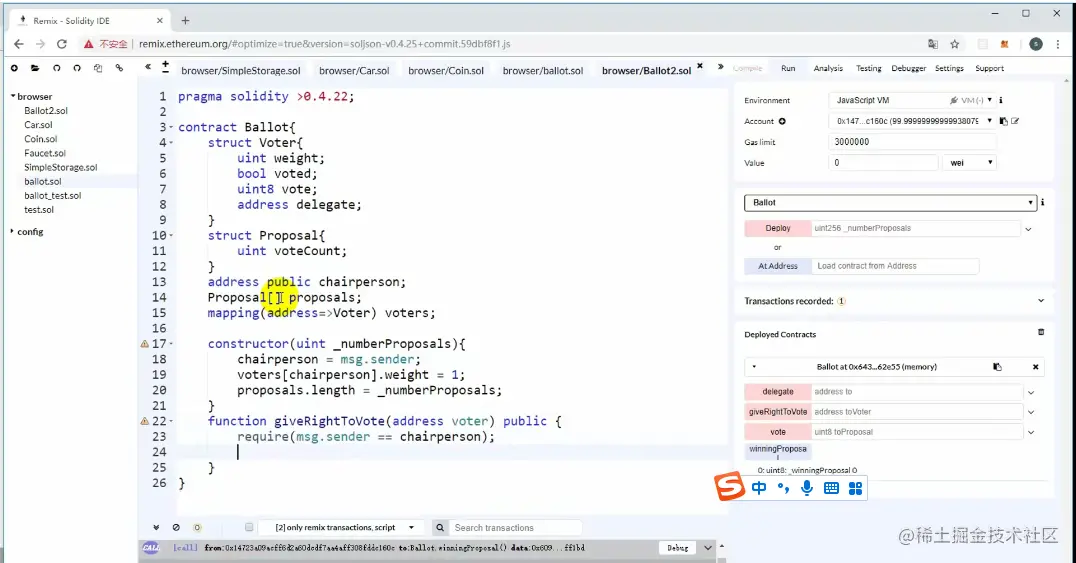Screen dimensions: 1076x563
Task: Click the pending transactions counter icon
Action: coord(197,527)
